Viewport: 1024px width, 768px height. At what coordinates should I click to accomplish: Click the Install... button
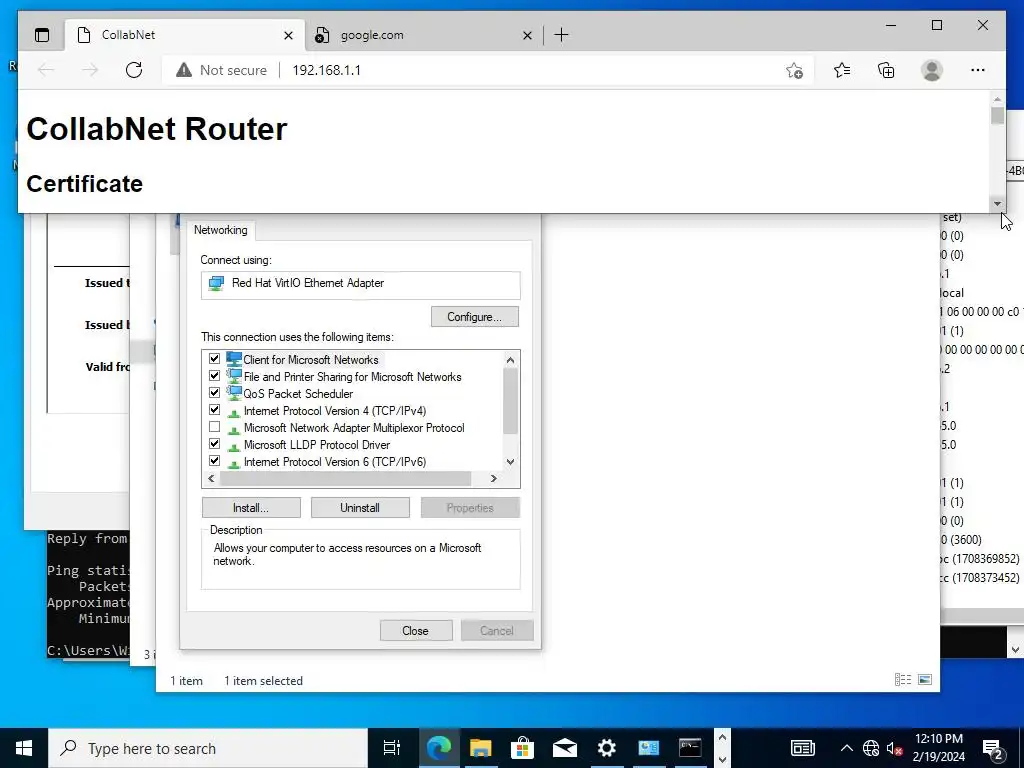(x=251, y=507)
